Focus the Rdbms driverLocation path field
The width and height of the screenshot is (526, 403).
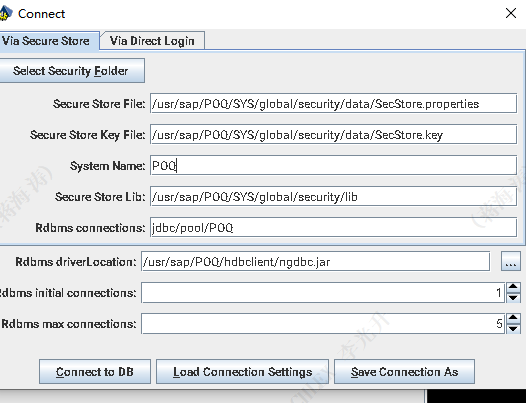pyautogui.click(x=315, y=261)
